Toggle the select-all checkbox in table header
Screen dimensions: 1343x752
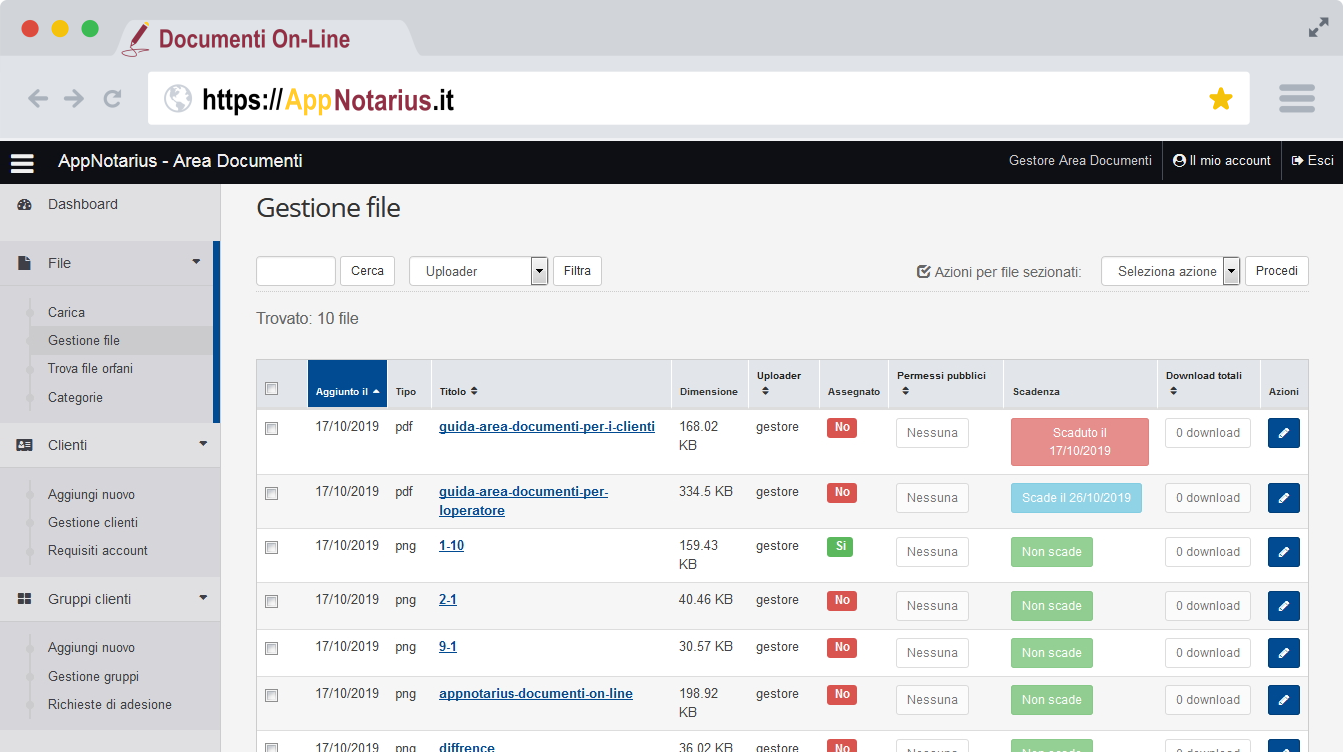(x=272, y=389)
